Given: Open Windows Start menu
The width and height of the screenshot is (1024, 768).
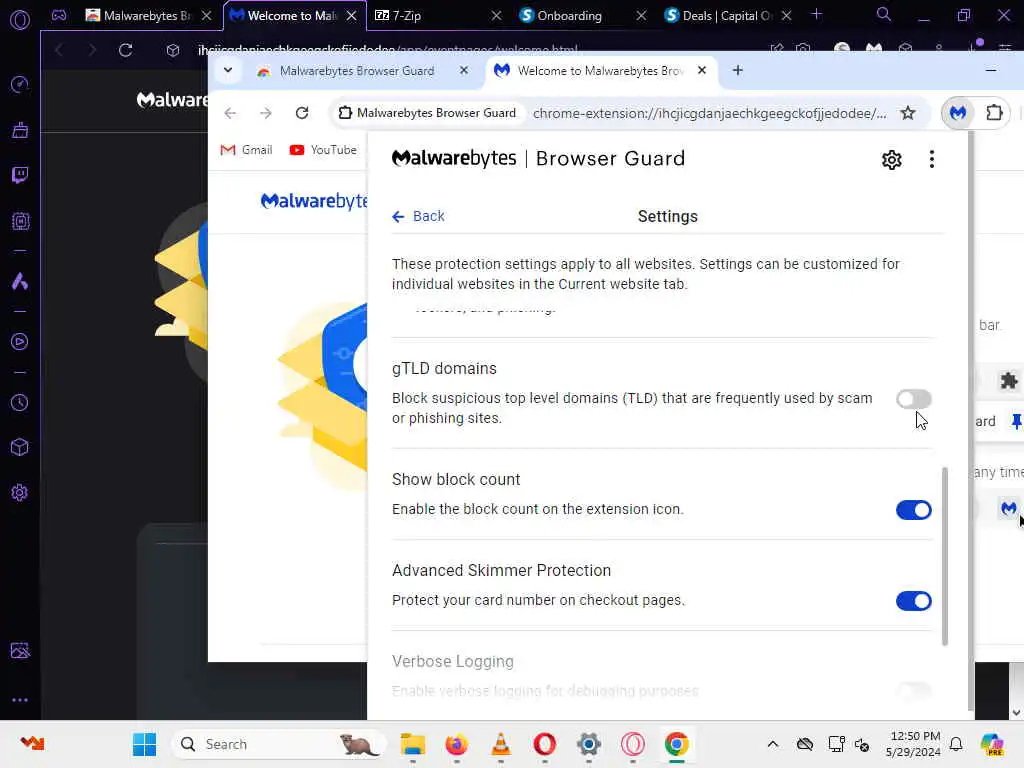Looking at the screenshot, I should coord(144,744).
